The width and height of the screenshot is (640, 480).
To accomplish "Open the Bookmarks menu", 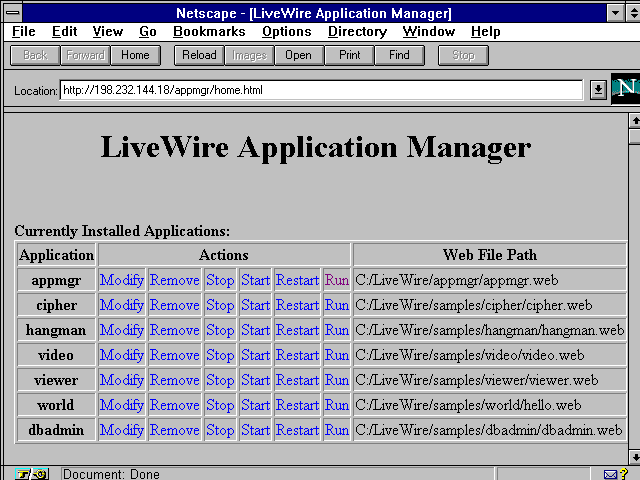I will [208, 32].
